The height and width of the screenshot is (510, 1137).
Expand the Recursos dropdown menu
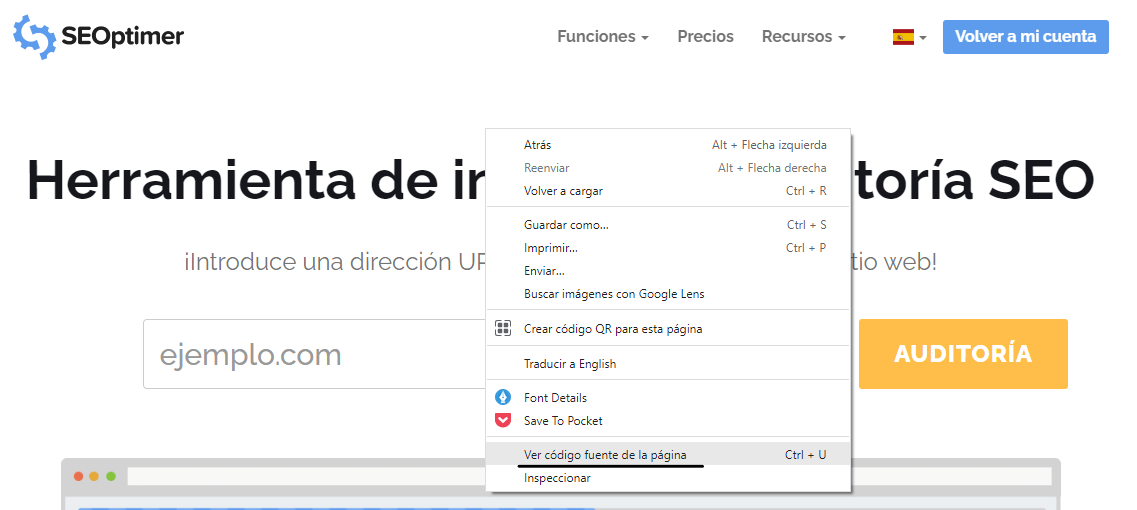point(803,37)
